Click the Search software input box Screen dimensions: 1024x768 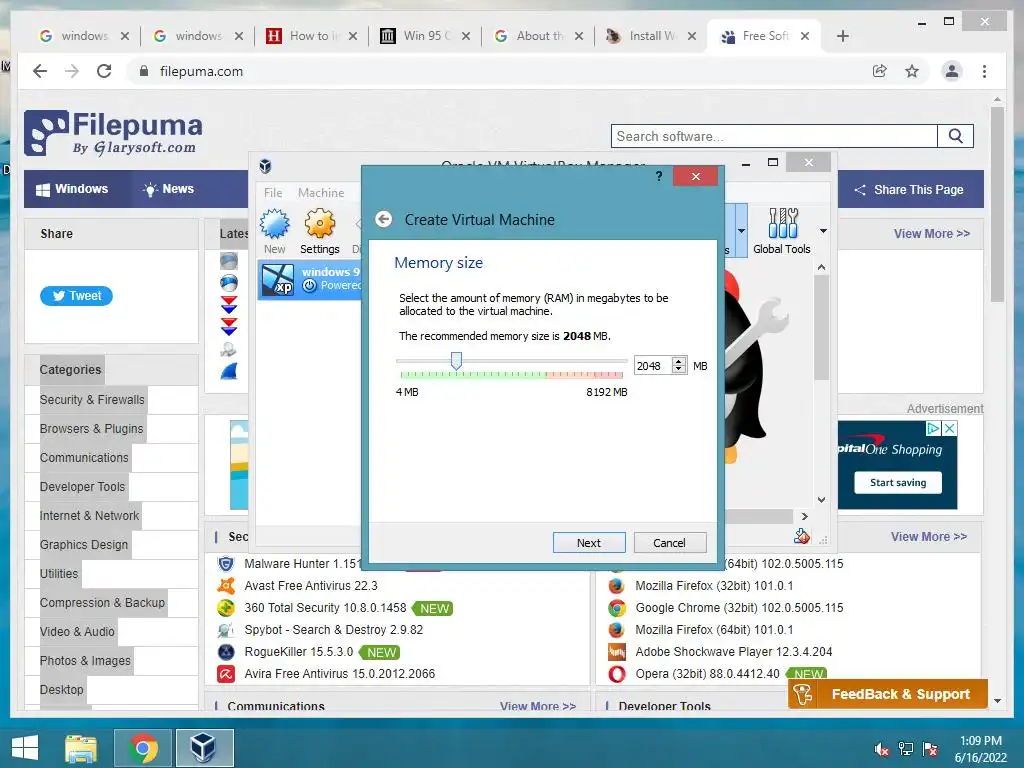(775, 136)
